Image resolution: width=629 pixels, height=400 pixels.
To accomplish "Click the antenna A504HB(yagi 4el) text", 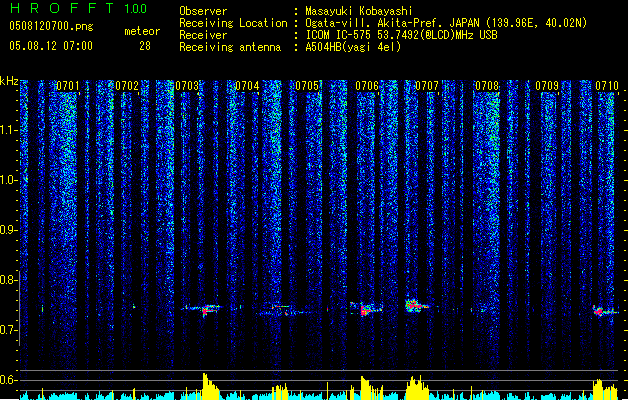I will click(x=353, y=47).
